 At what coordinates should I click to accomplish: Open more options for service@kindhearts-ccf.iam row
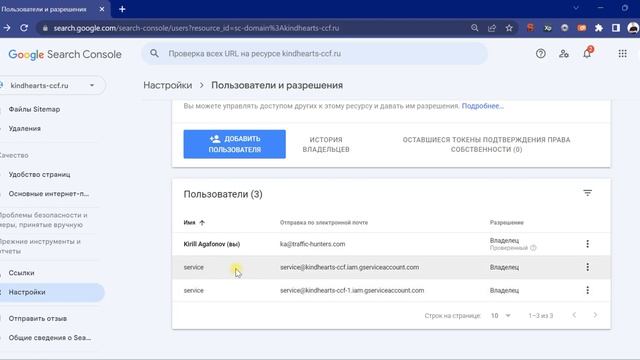(x=587, y=267)
